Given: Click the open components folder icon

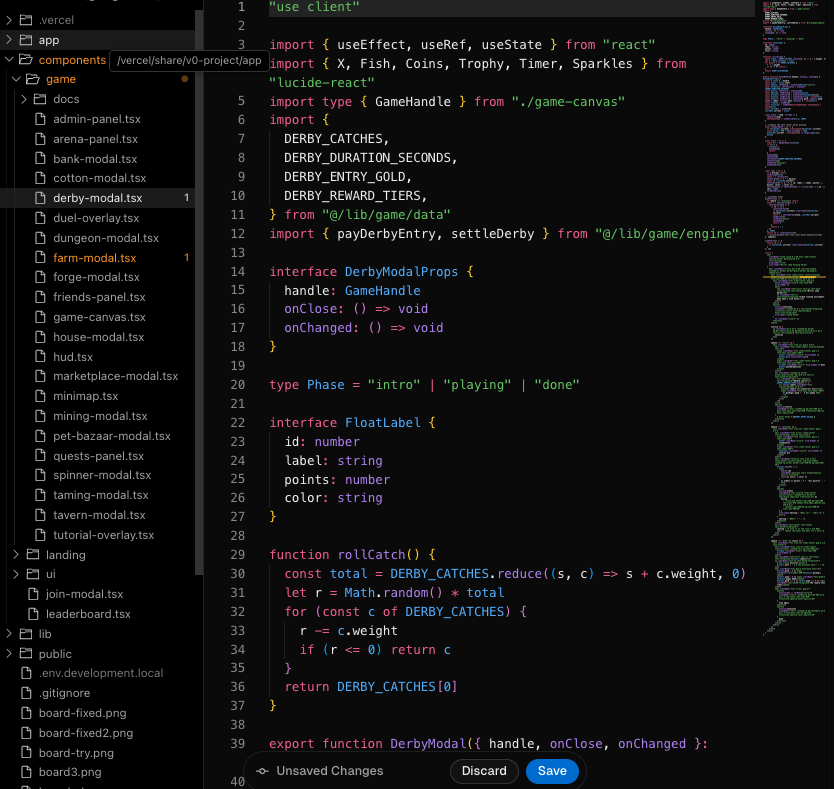Looking at the screenshot, I should (26, 60).
